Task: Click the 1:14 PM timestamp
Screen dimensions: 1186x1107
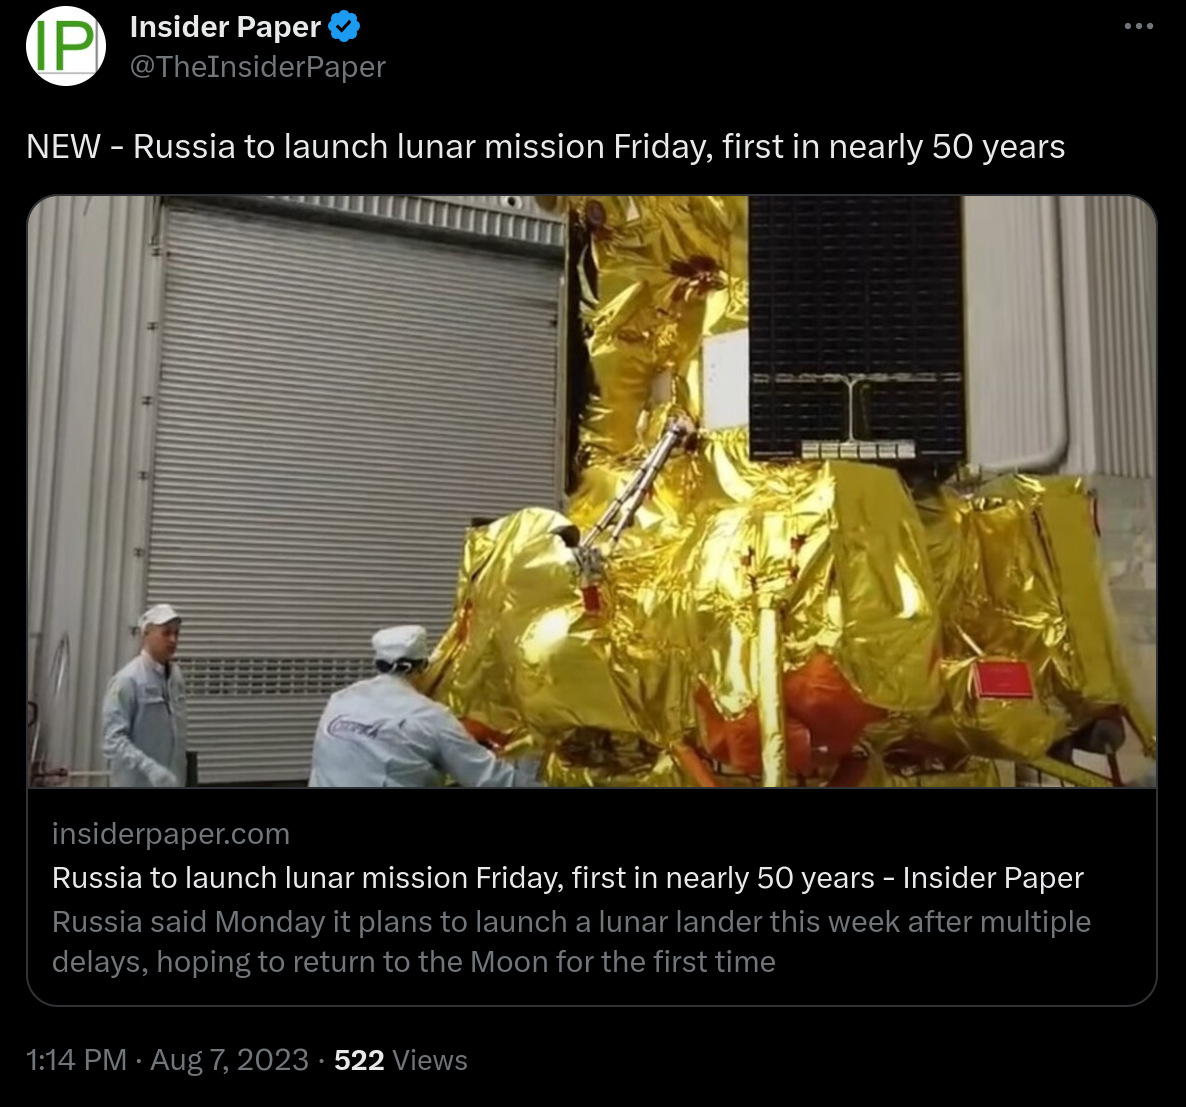Action: pyautogui.click(x=76, y=1060)
